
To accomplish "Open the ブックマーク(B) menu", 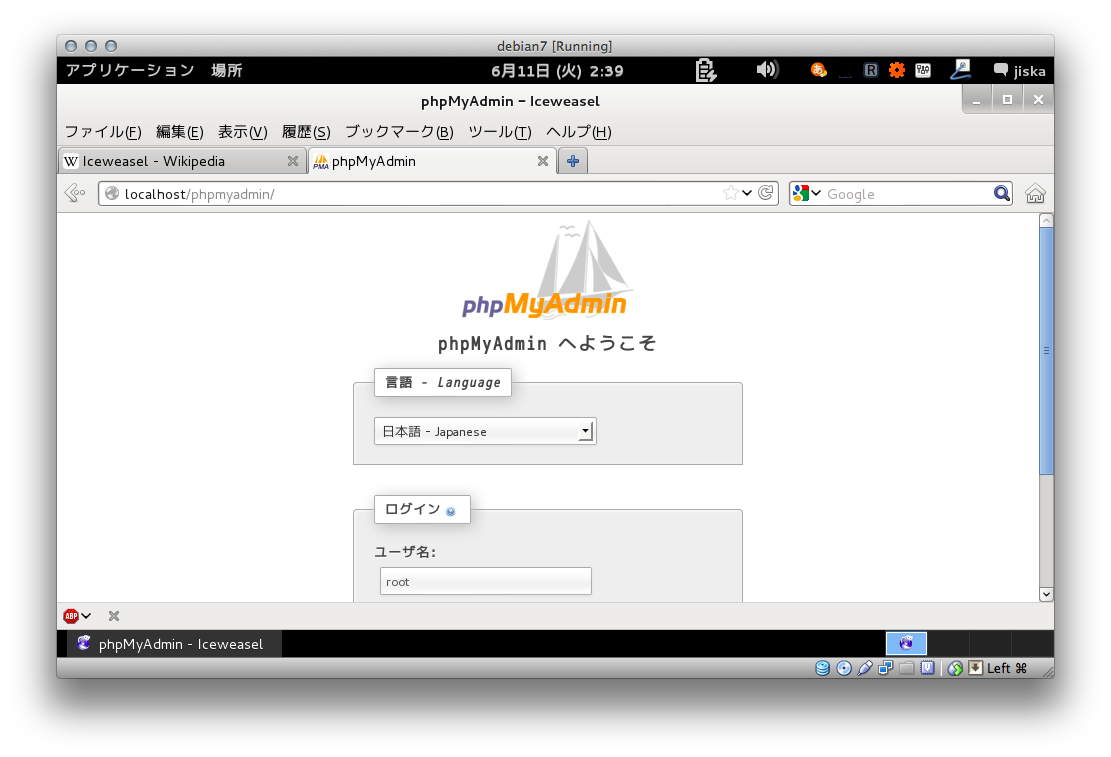I will 399,132.
